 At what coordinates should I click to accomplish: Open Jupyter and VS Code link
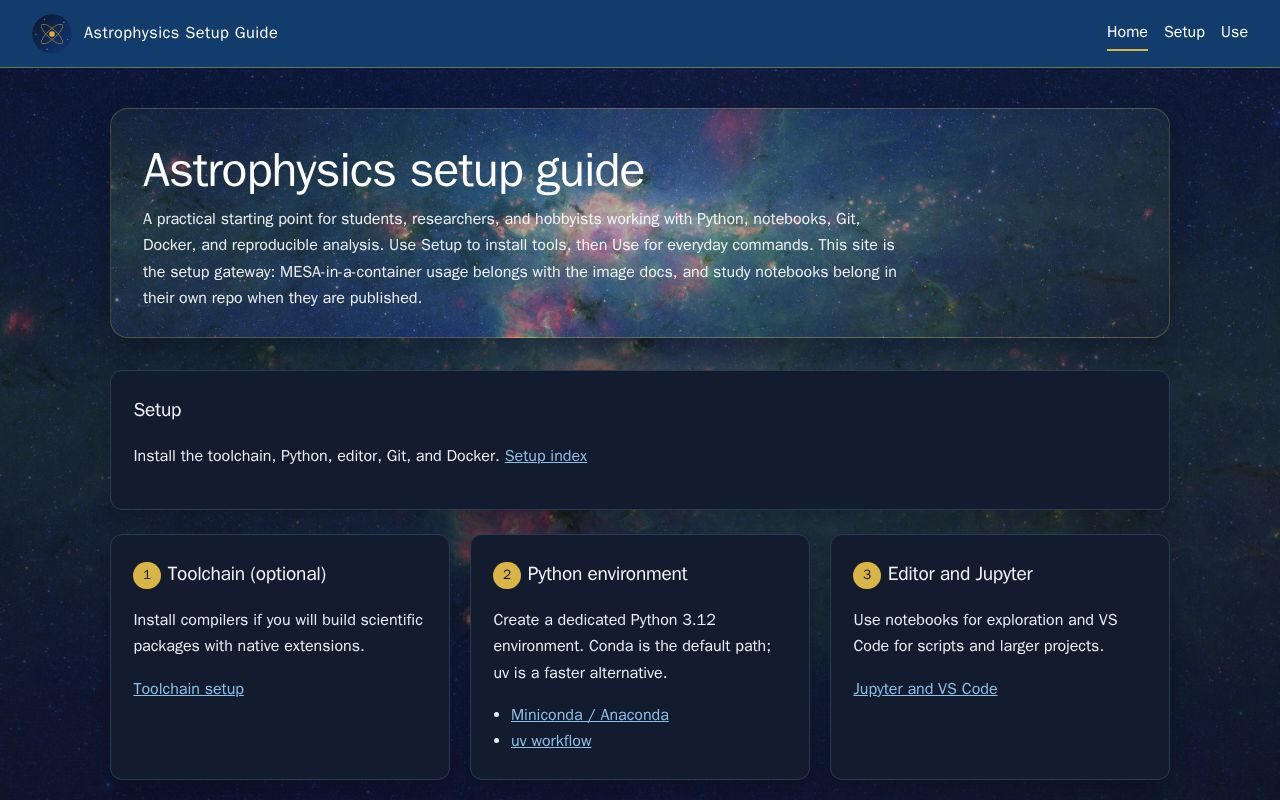(x=925, y=689)
